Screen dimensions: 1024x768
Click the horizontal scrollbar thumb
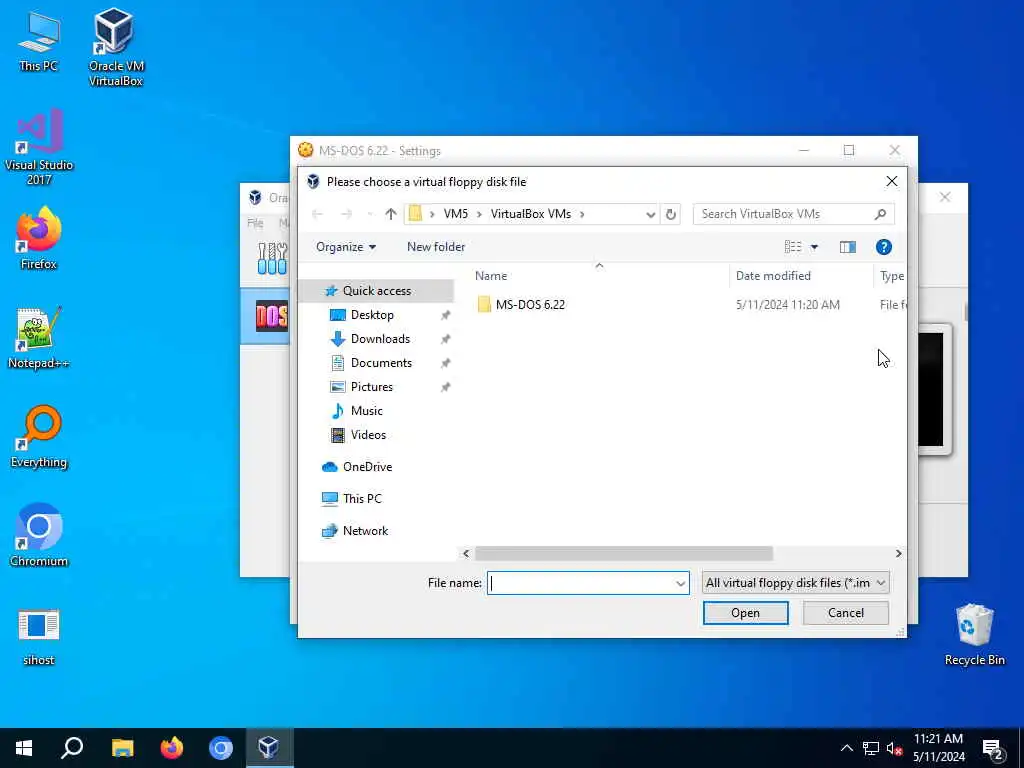(x=624, y=554)
